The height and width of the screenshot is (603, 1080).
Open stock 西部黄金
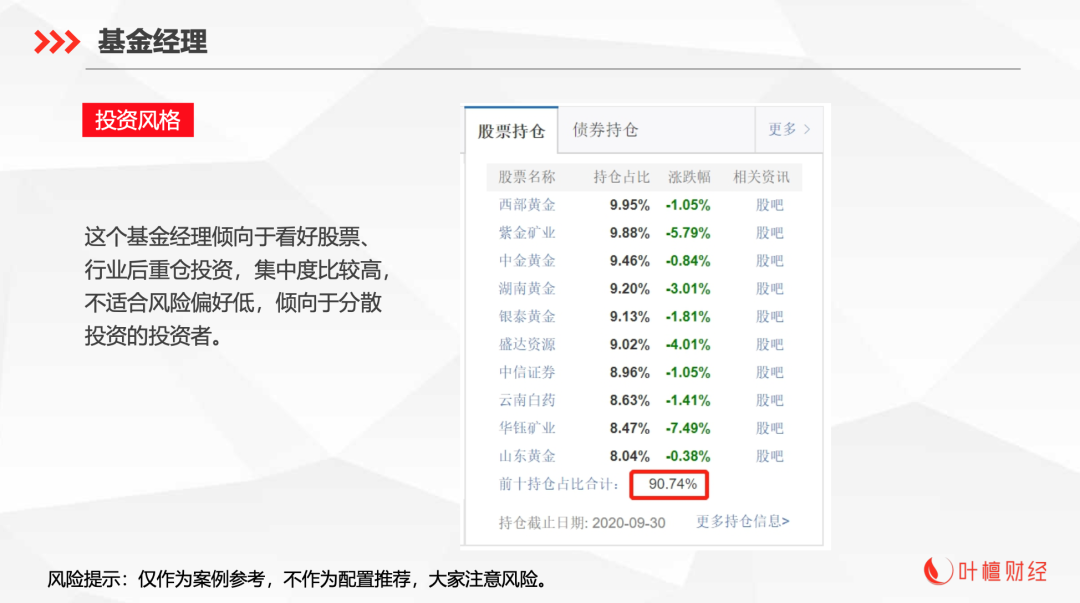[527, 205]
